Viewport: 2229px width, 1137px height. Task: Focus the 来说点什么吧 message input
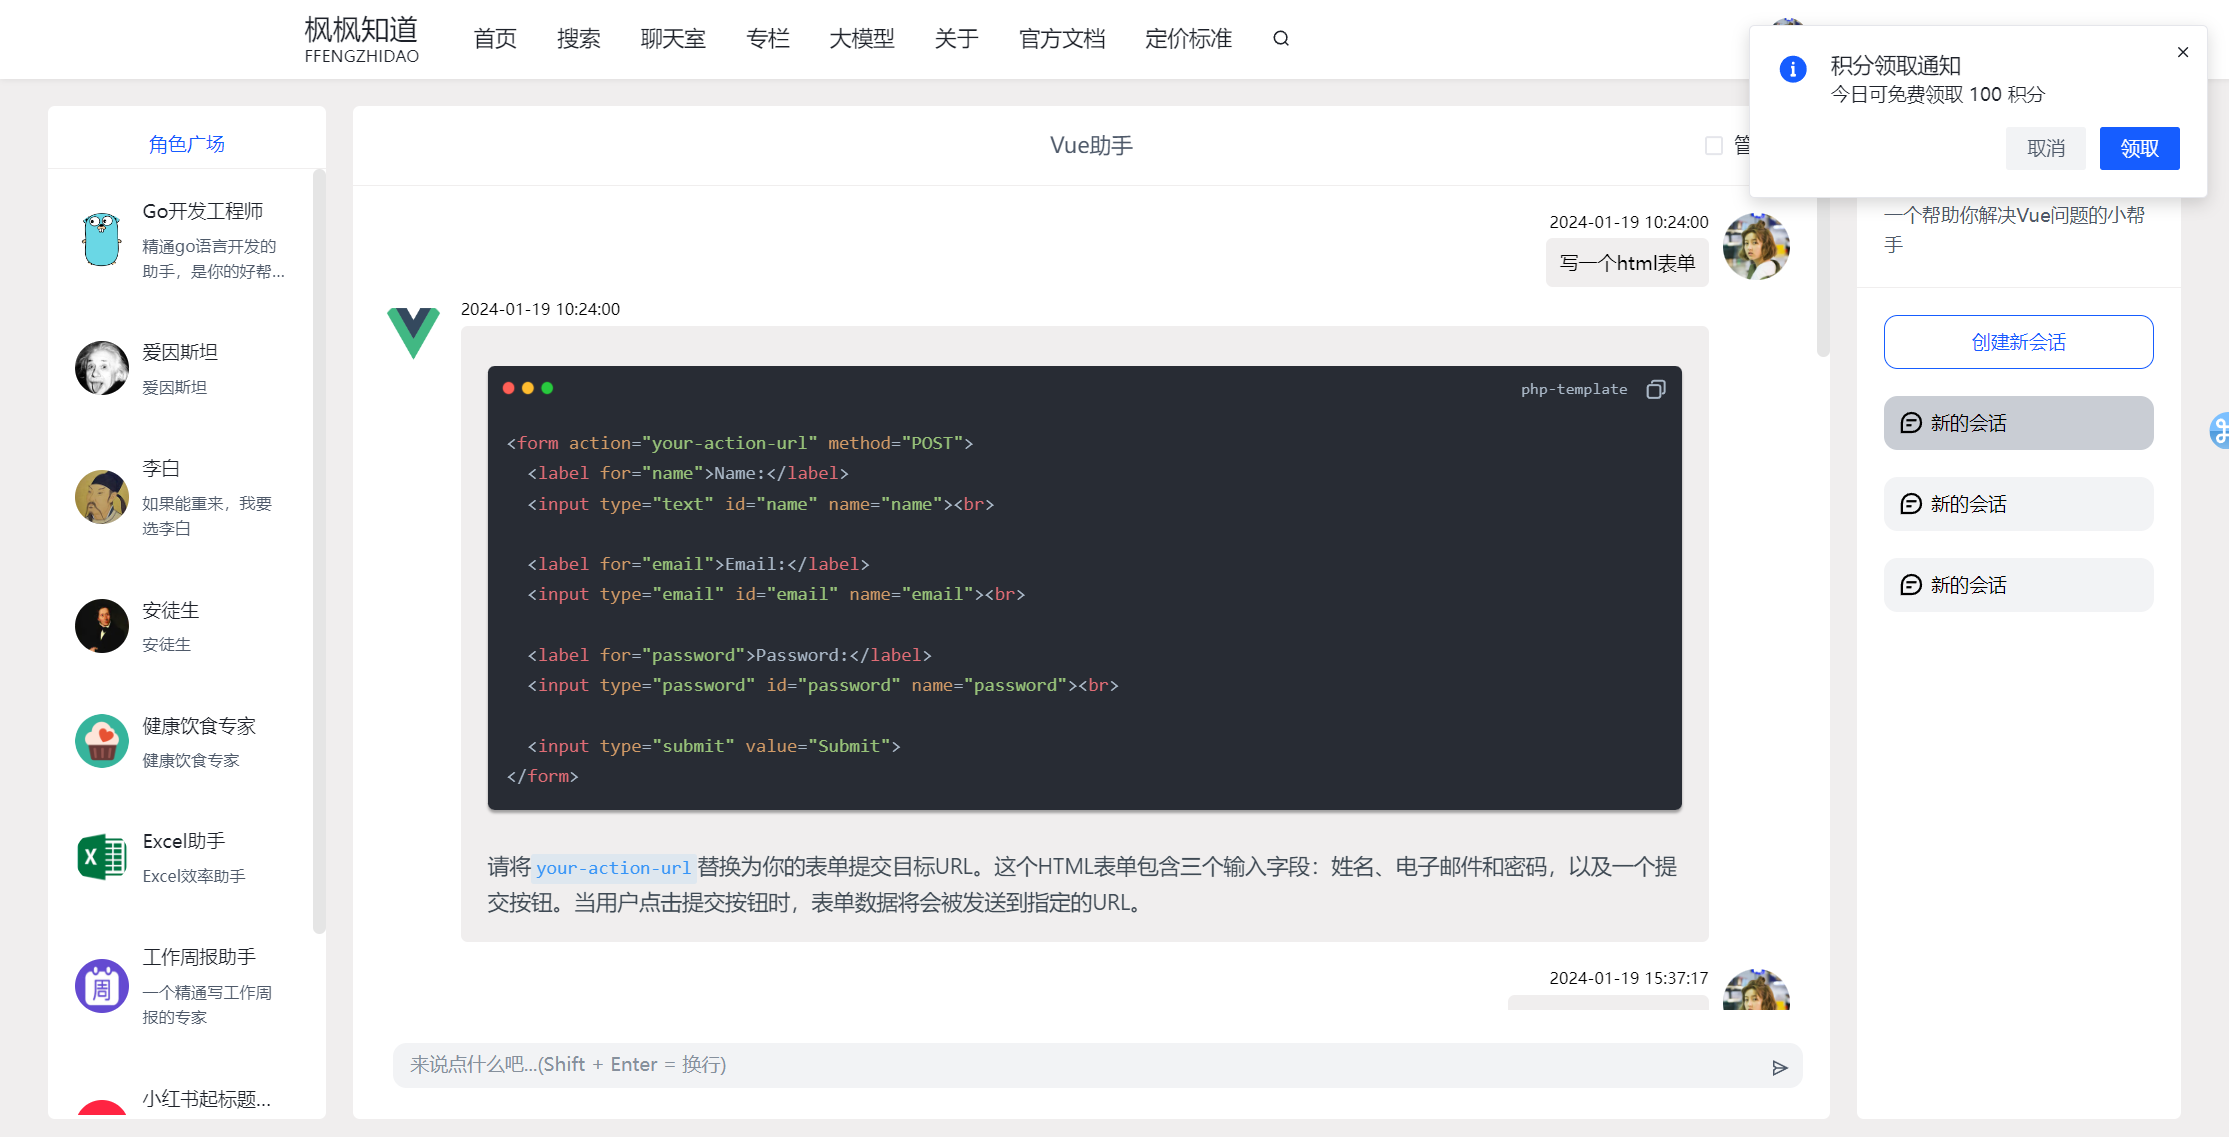click(x=1080, y=1065)
